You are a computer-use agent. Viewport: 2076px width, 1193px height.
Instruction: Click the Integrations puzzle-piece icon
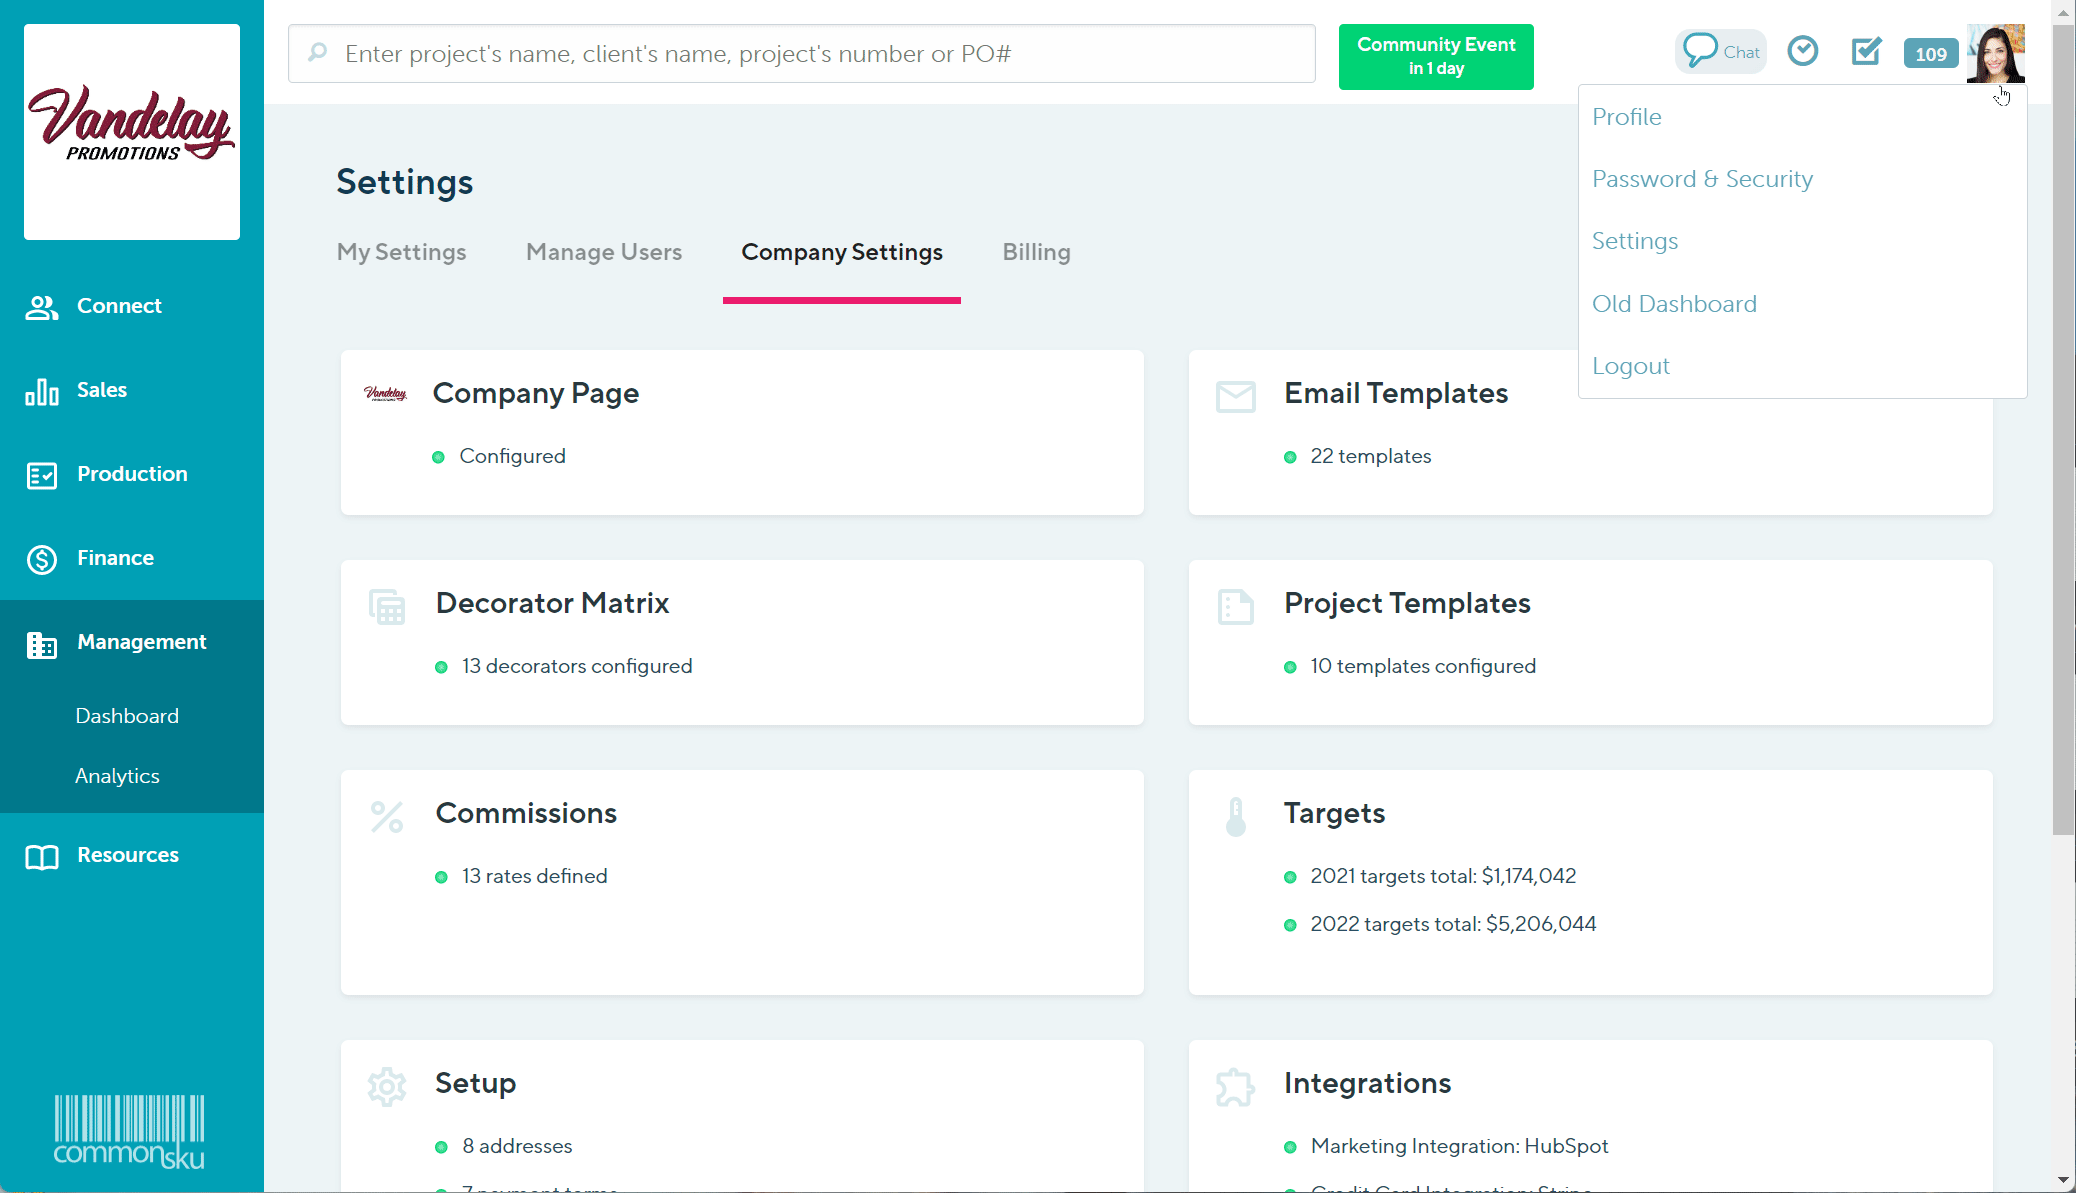pos(1236,1086)
